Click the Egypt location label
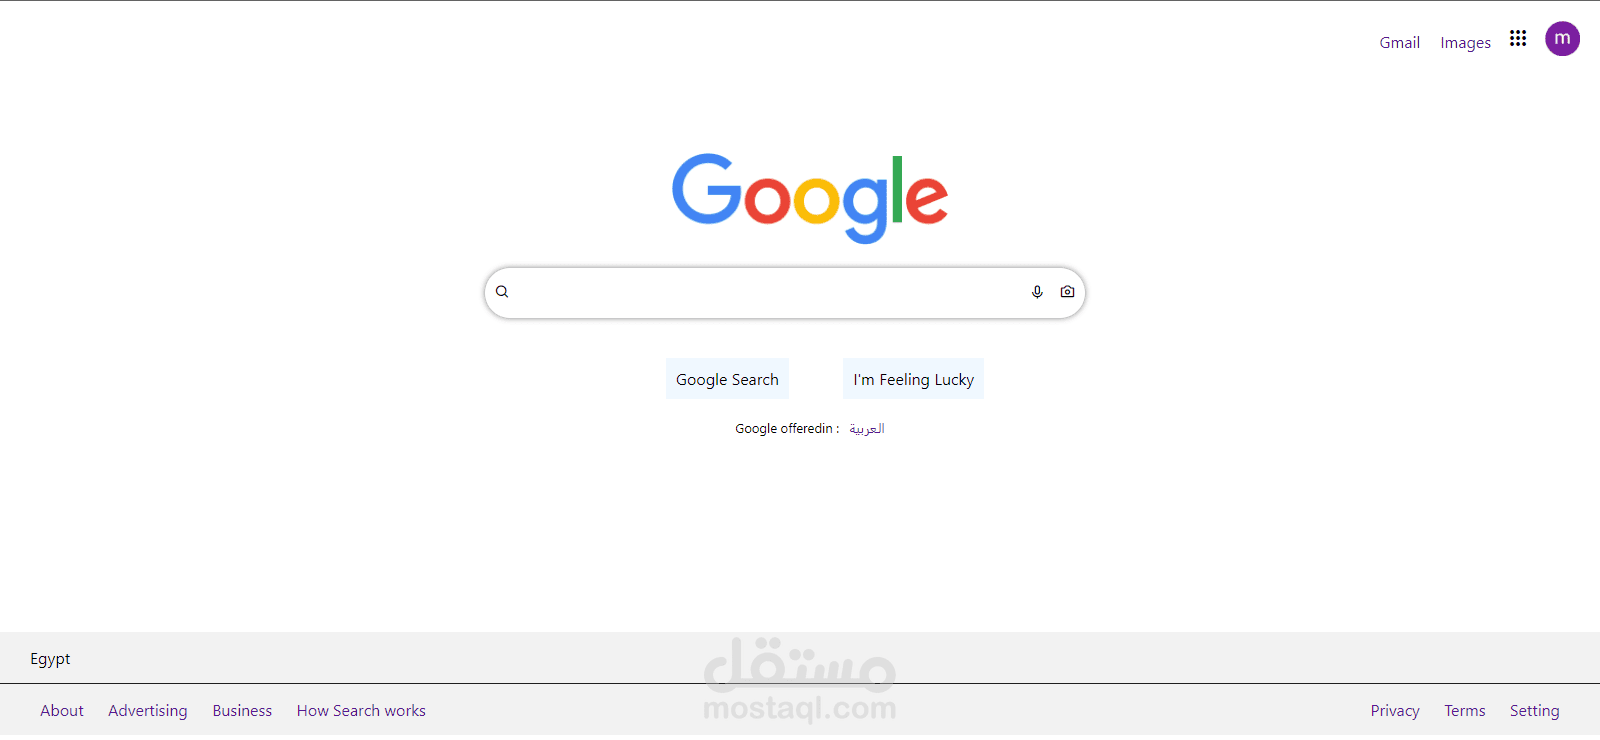 (x=50, y=659)
